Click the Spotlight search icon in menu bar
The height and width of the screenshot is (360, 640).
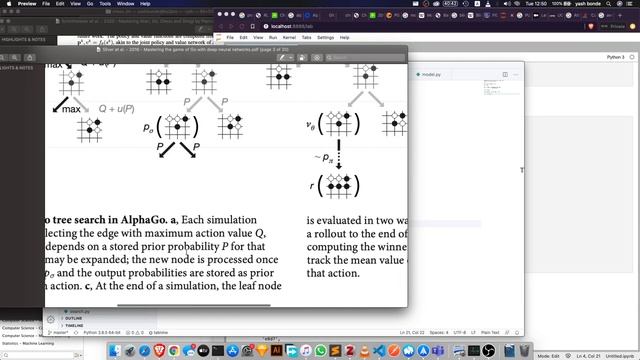(609, 4)
